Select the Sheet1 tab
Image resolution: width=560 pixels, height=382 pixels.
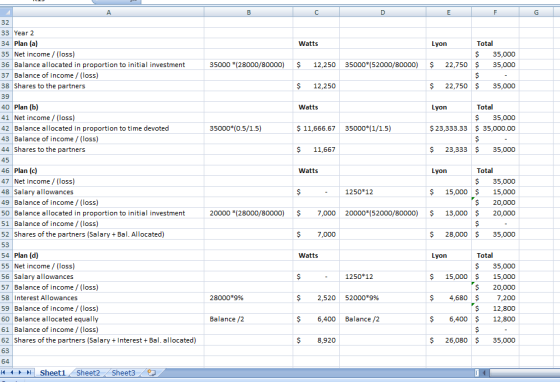pyautogui.click(x=53, y=373)
